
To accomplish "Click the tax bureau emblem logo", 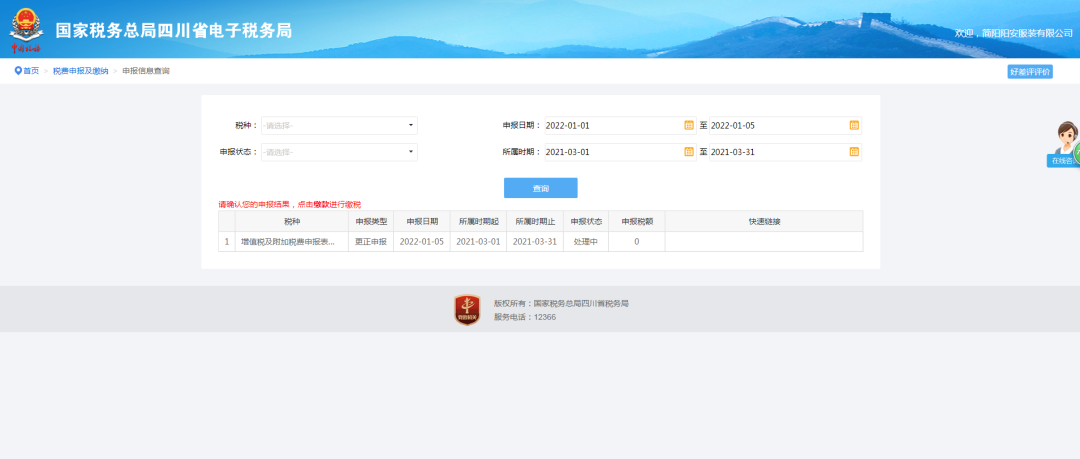I will pos(26,30).
